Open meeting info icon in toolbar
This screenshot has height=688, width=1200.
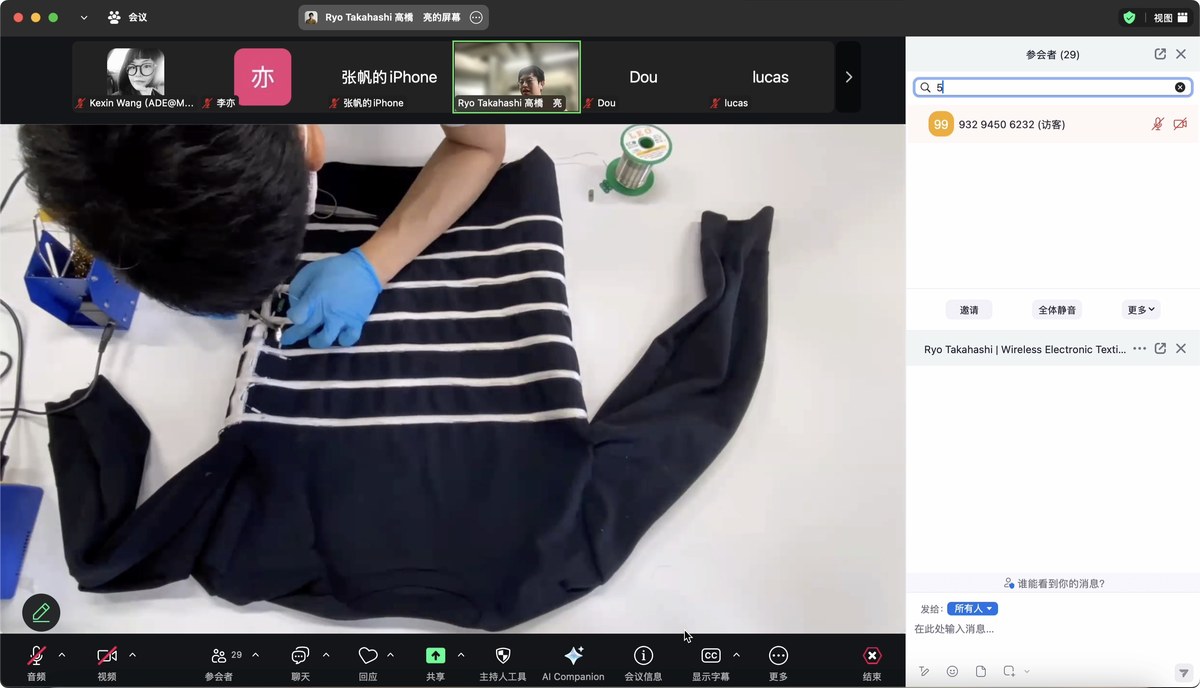pyautogui.click(x=643, y=655)
